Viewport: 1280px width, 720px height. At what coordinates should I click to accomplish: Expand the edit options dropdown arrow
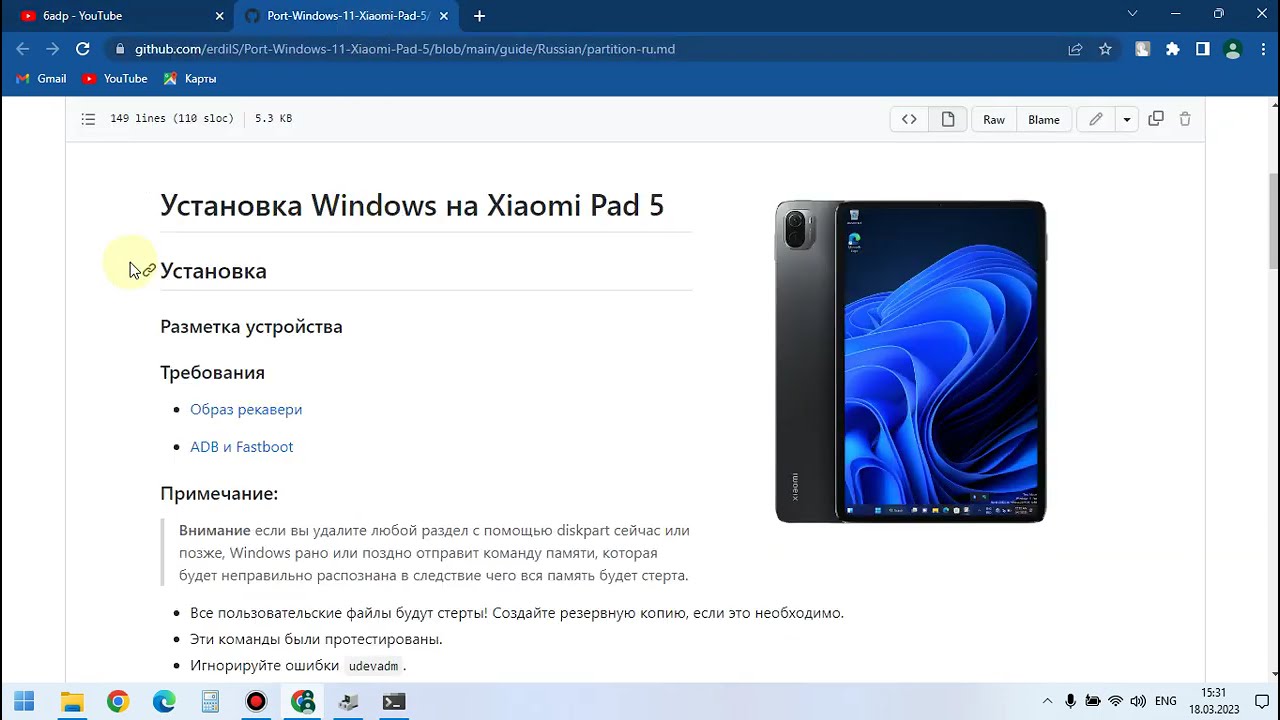[x=1126, y=119]
